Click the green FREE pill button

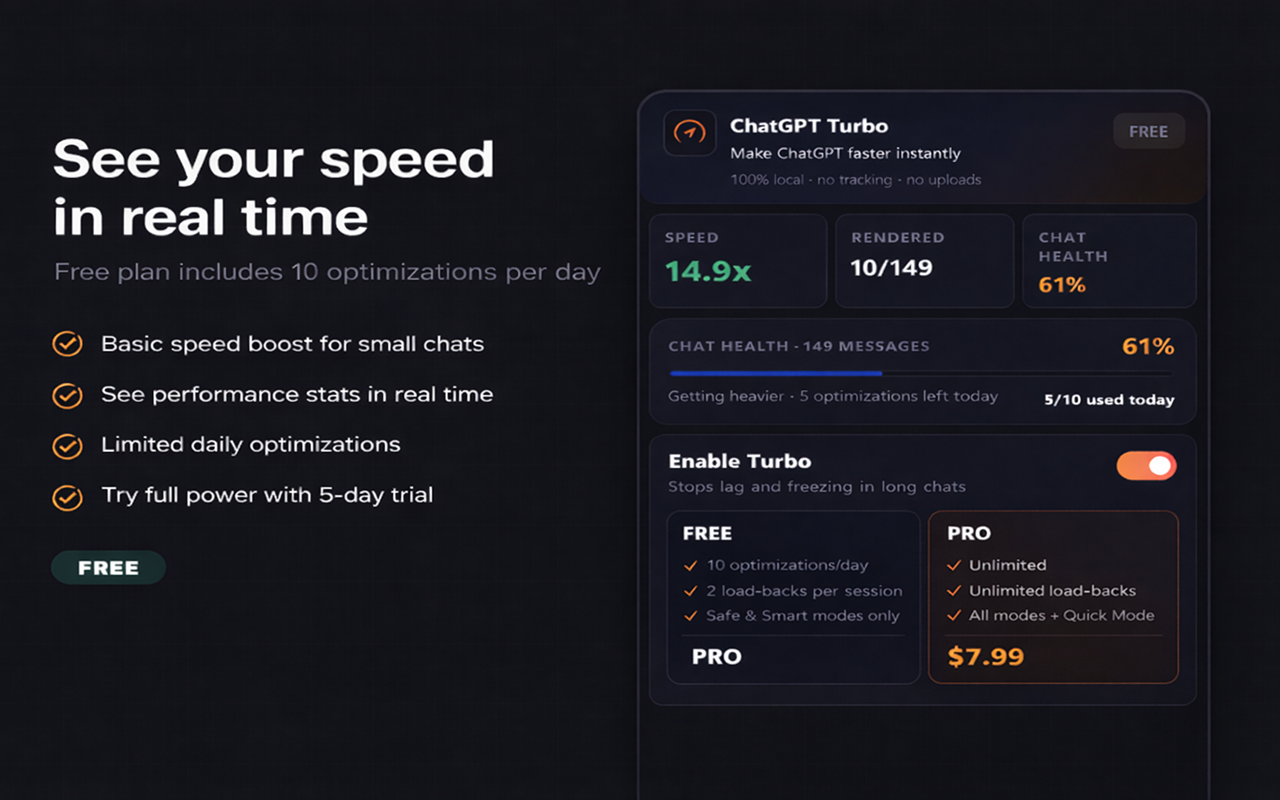[x=108, y=568]
